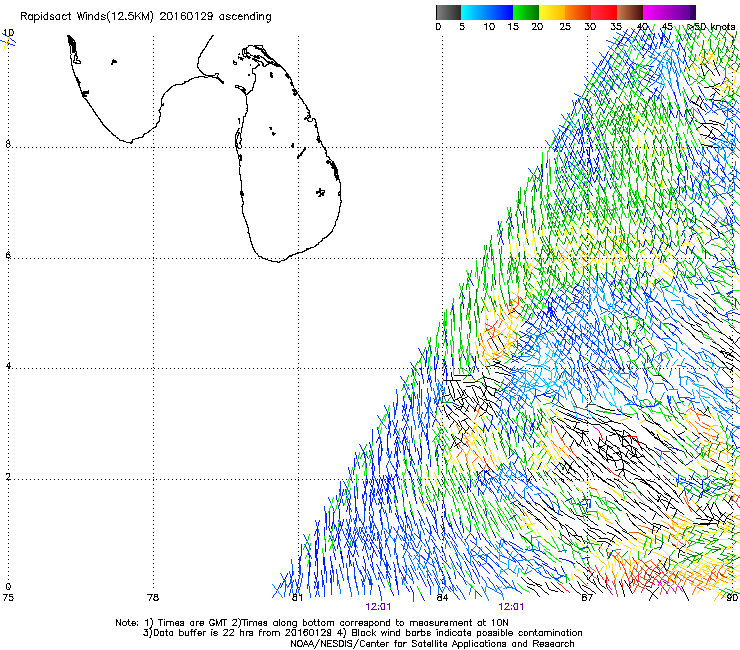Click the '84' longitude axis label
Viewport: 740px width, 650px height.
tap(442, 598)
